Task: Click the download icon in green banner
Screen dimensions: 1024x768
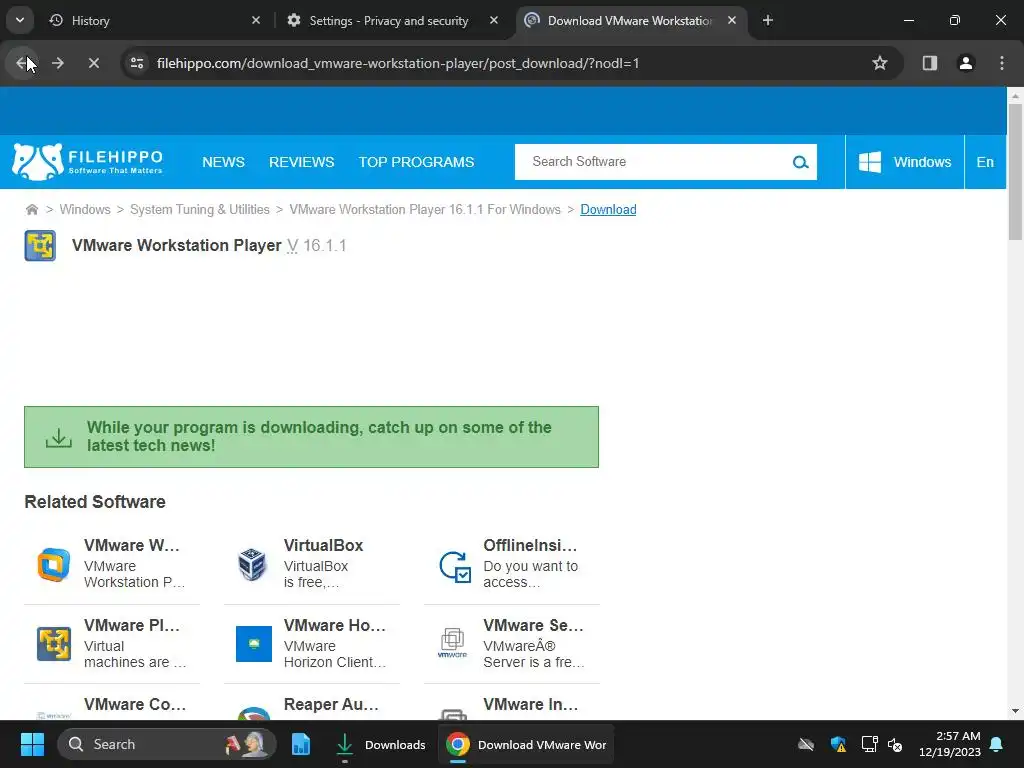Action: click(x=59, y=438)
